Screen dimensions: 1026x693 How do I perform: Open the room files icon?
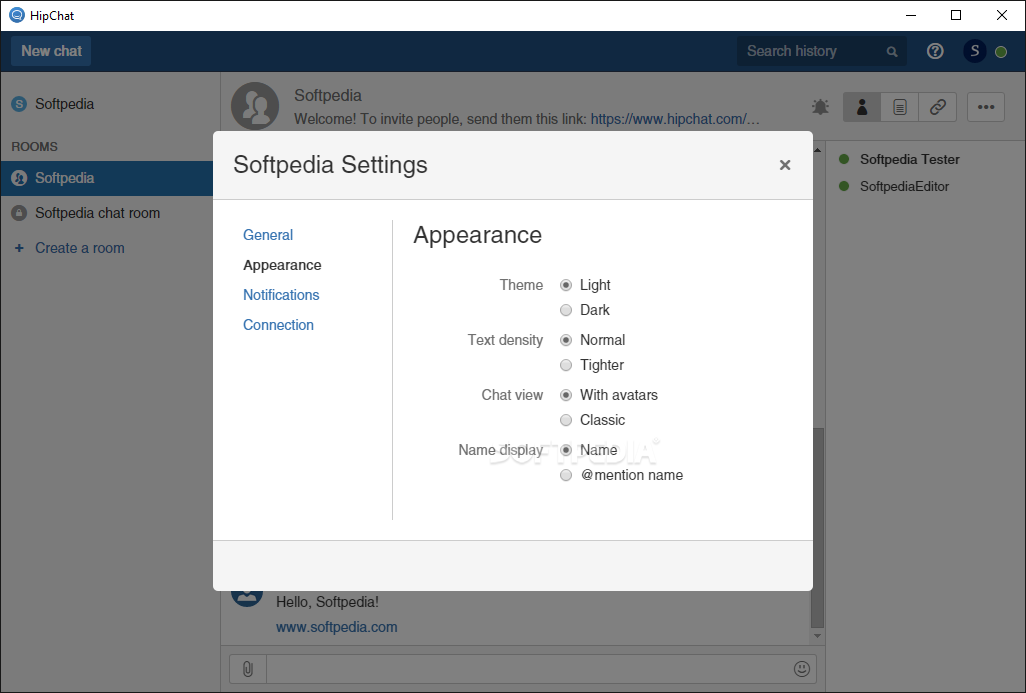[900, 107]
